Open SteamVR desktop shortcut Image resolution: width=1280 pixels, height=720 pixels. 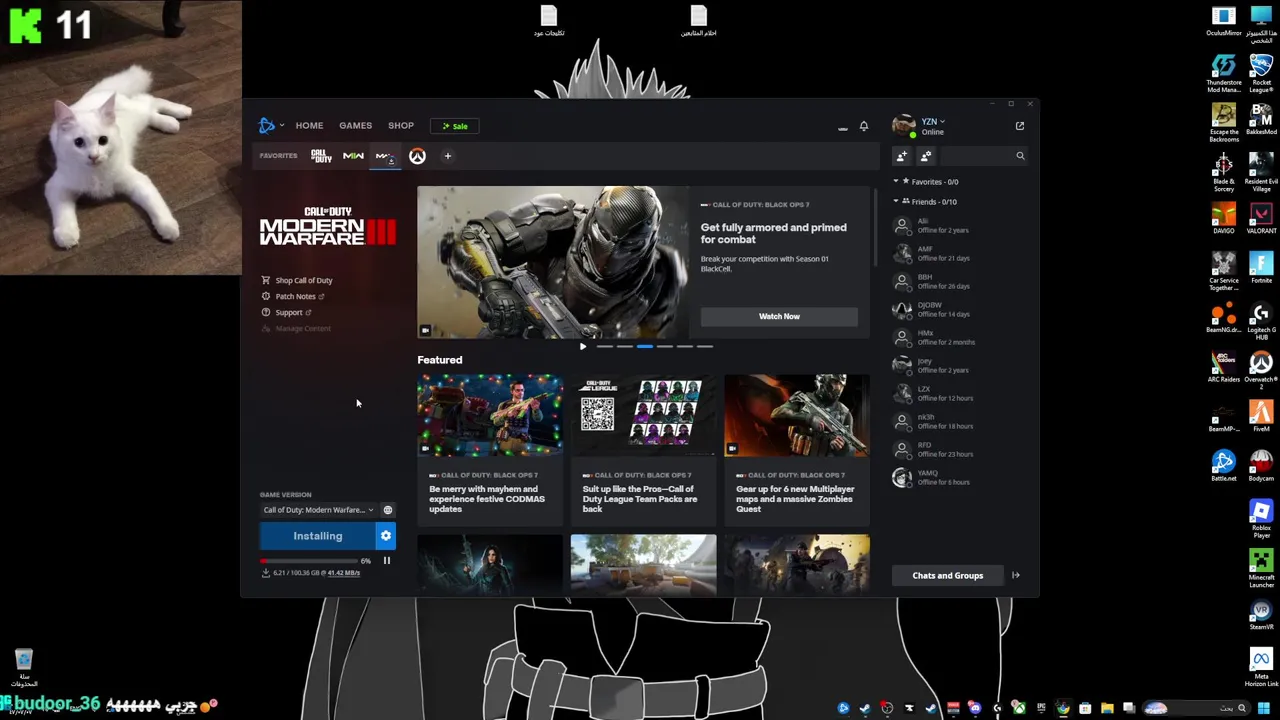(1261, 615)
